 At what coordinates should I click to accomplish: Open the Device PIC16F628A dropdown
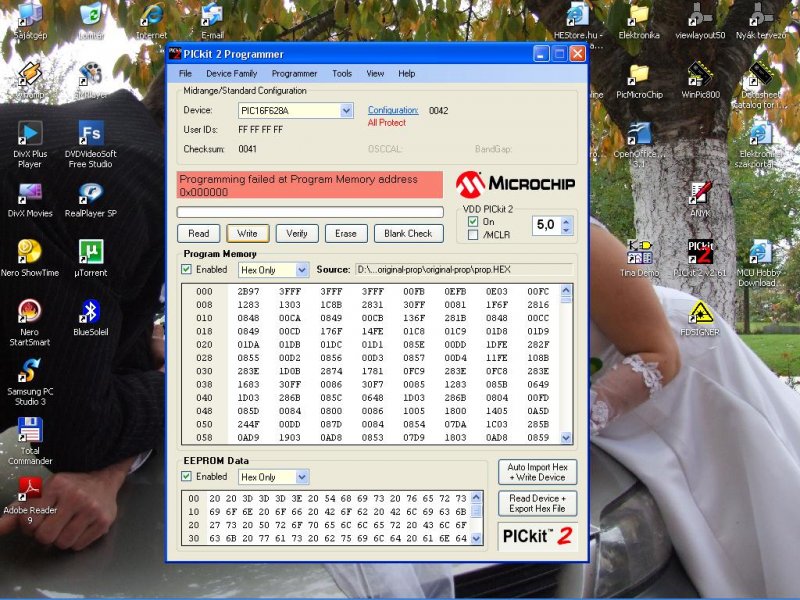[346, 110]
